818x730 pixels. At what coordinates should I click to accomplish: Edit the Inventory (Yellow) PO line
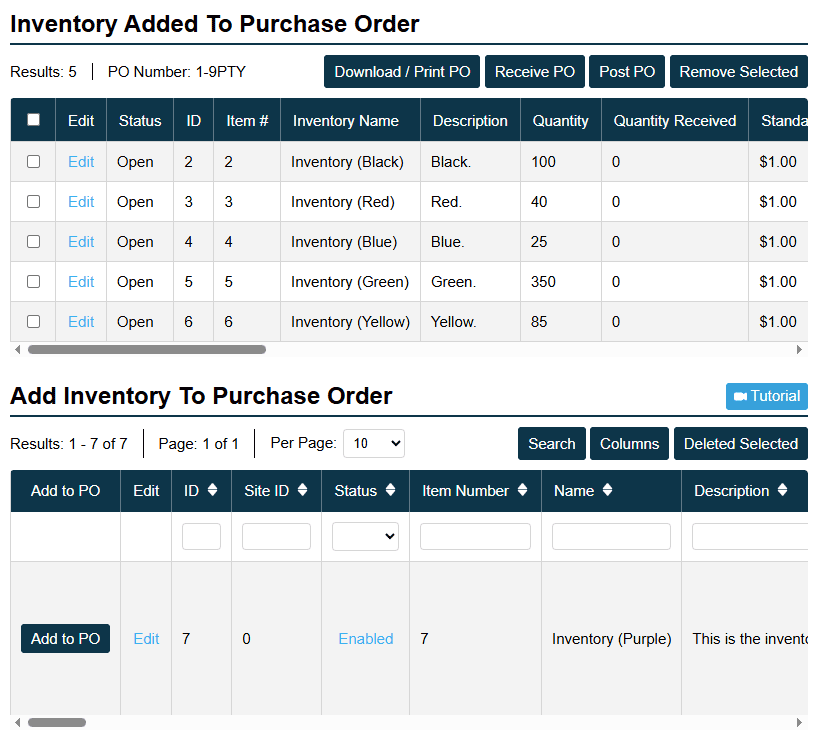point(81,322)
